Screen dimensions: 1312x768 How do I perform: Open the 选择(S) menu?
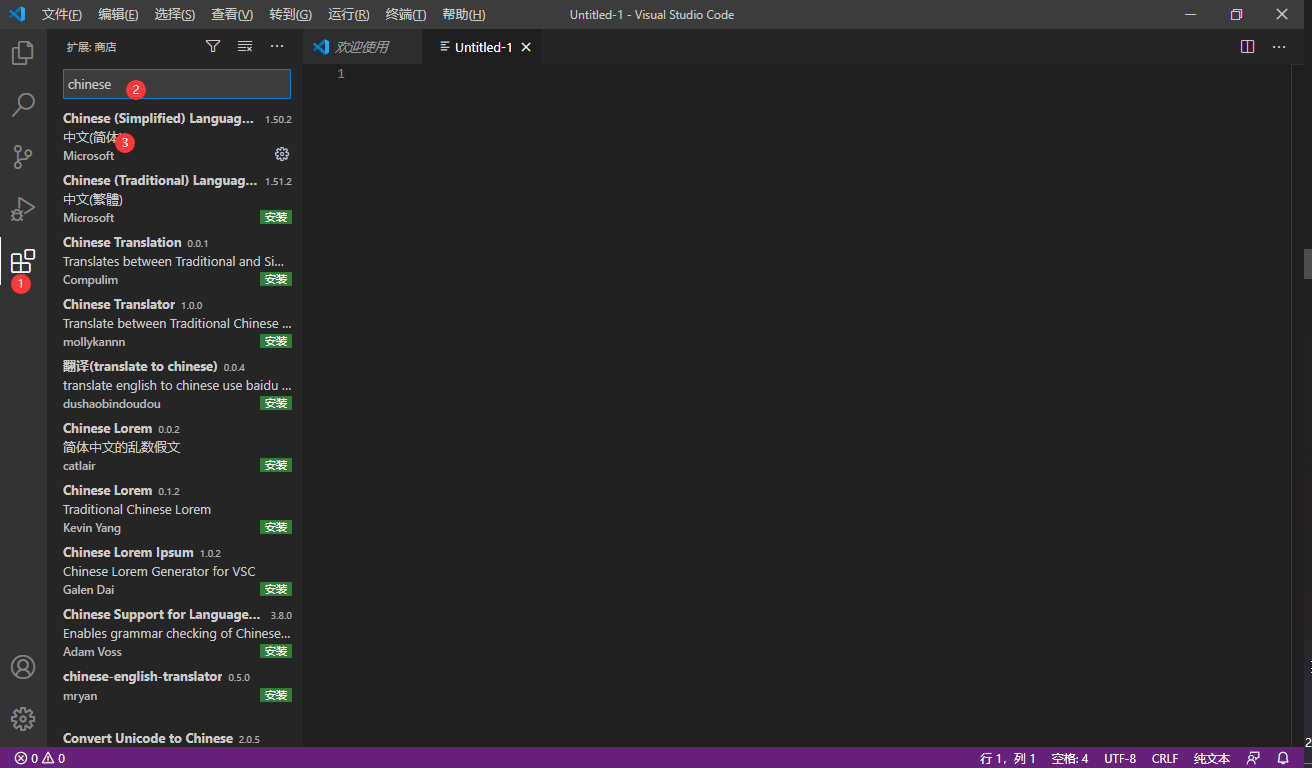[175, 14]
